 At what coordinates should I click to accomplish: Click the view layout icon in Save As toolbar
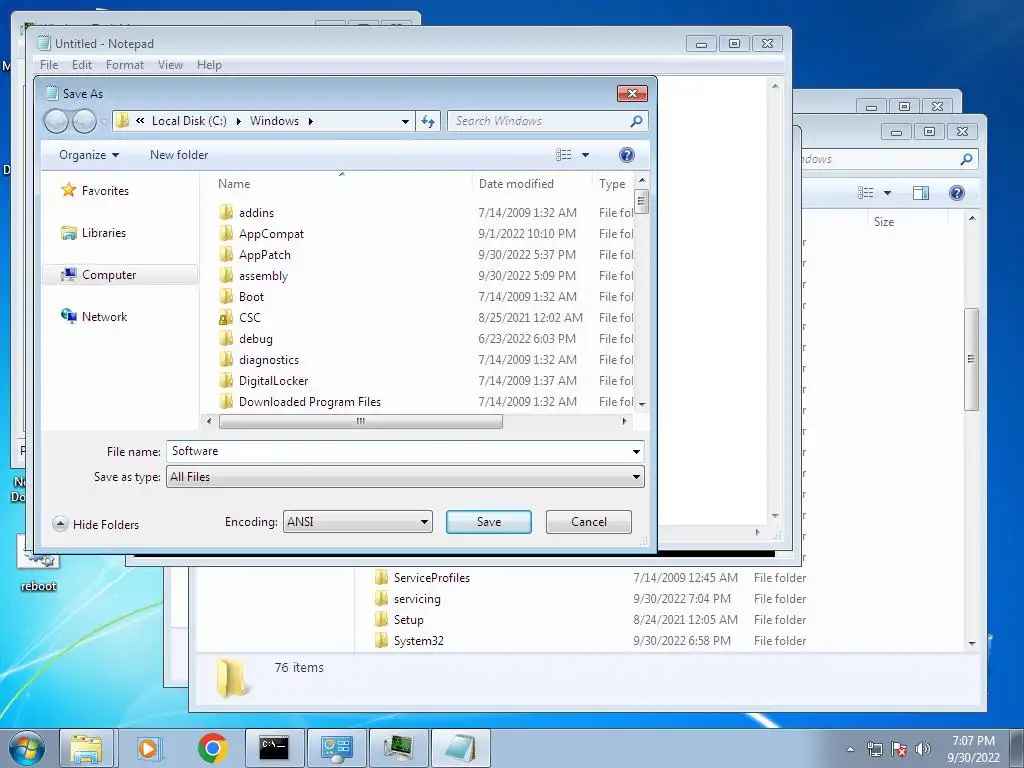(564, 155)
